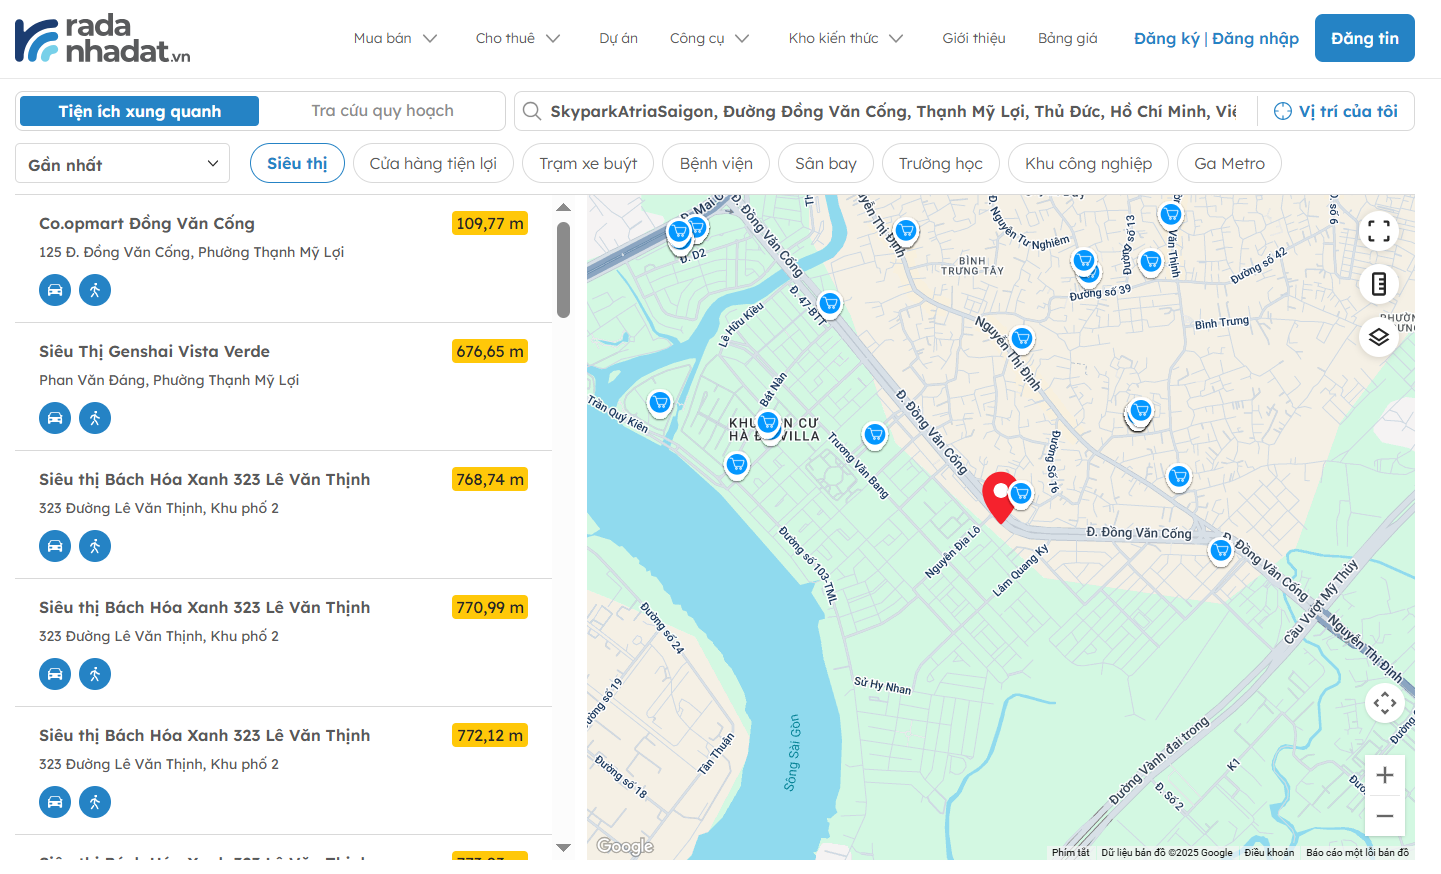
Task: Click the cart marker on Trương Văn Bang street
Action: click(875, 434)
